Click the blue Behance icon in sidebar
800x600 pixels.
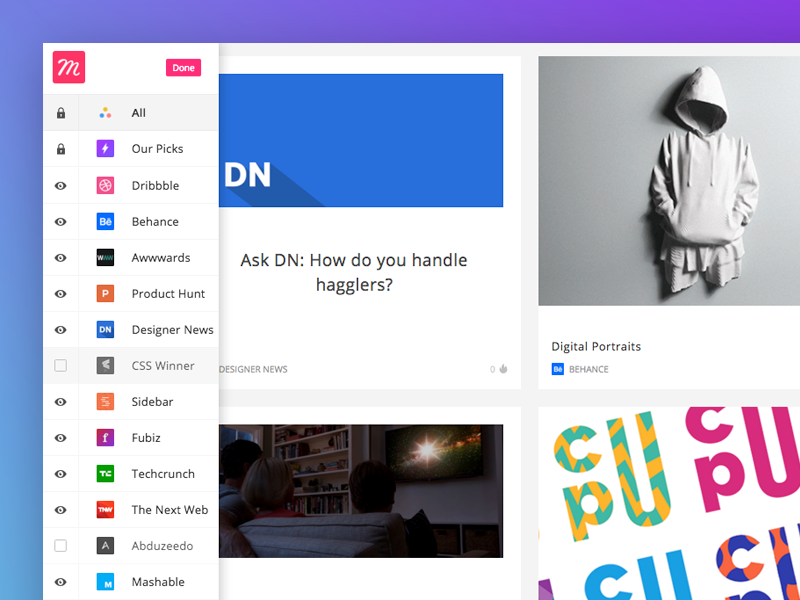[x=105, y=221]
